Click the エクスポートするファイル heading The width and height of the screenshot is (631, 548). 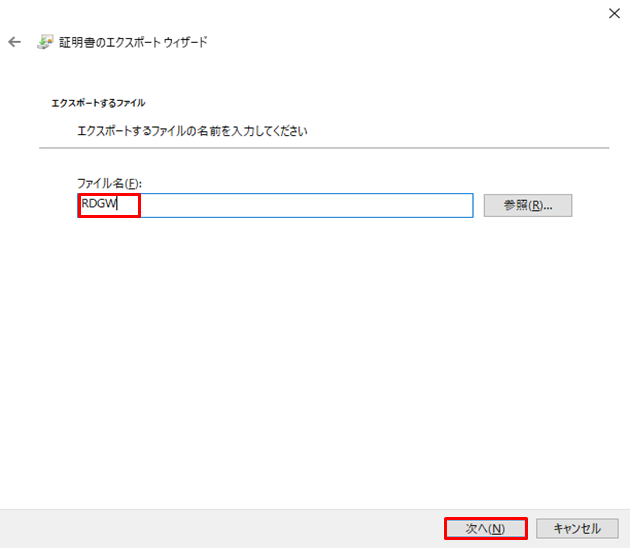point(98,103)
